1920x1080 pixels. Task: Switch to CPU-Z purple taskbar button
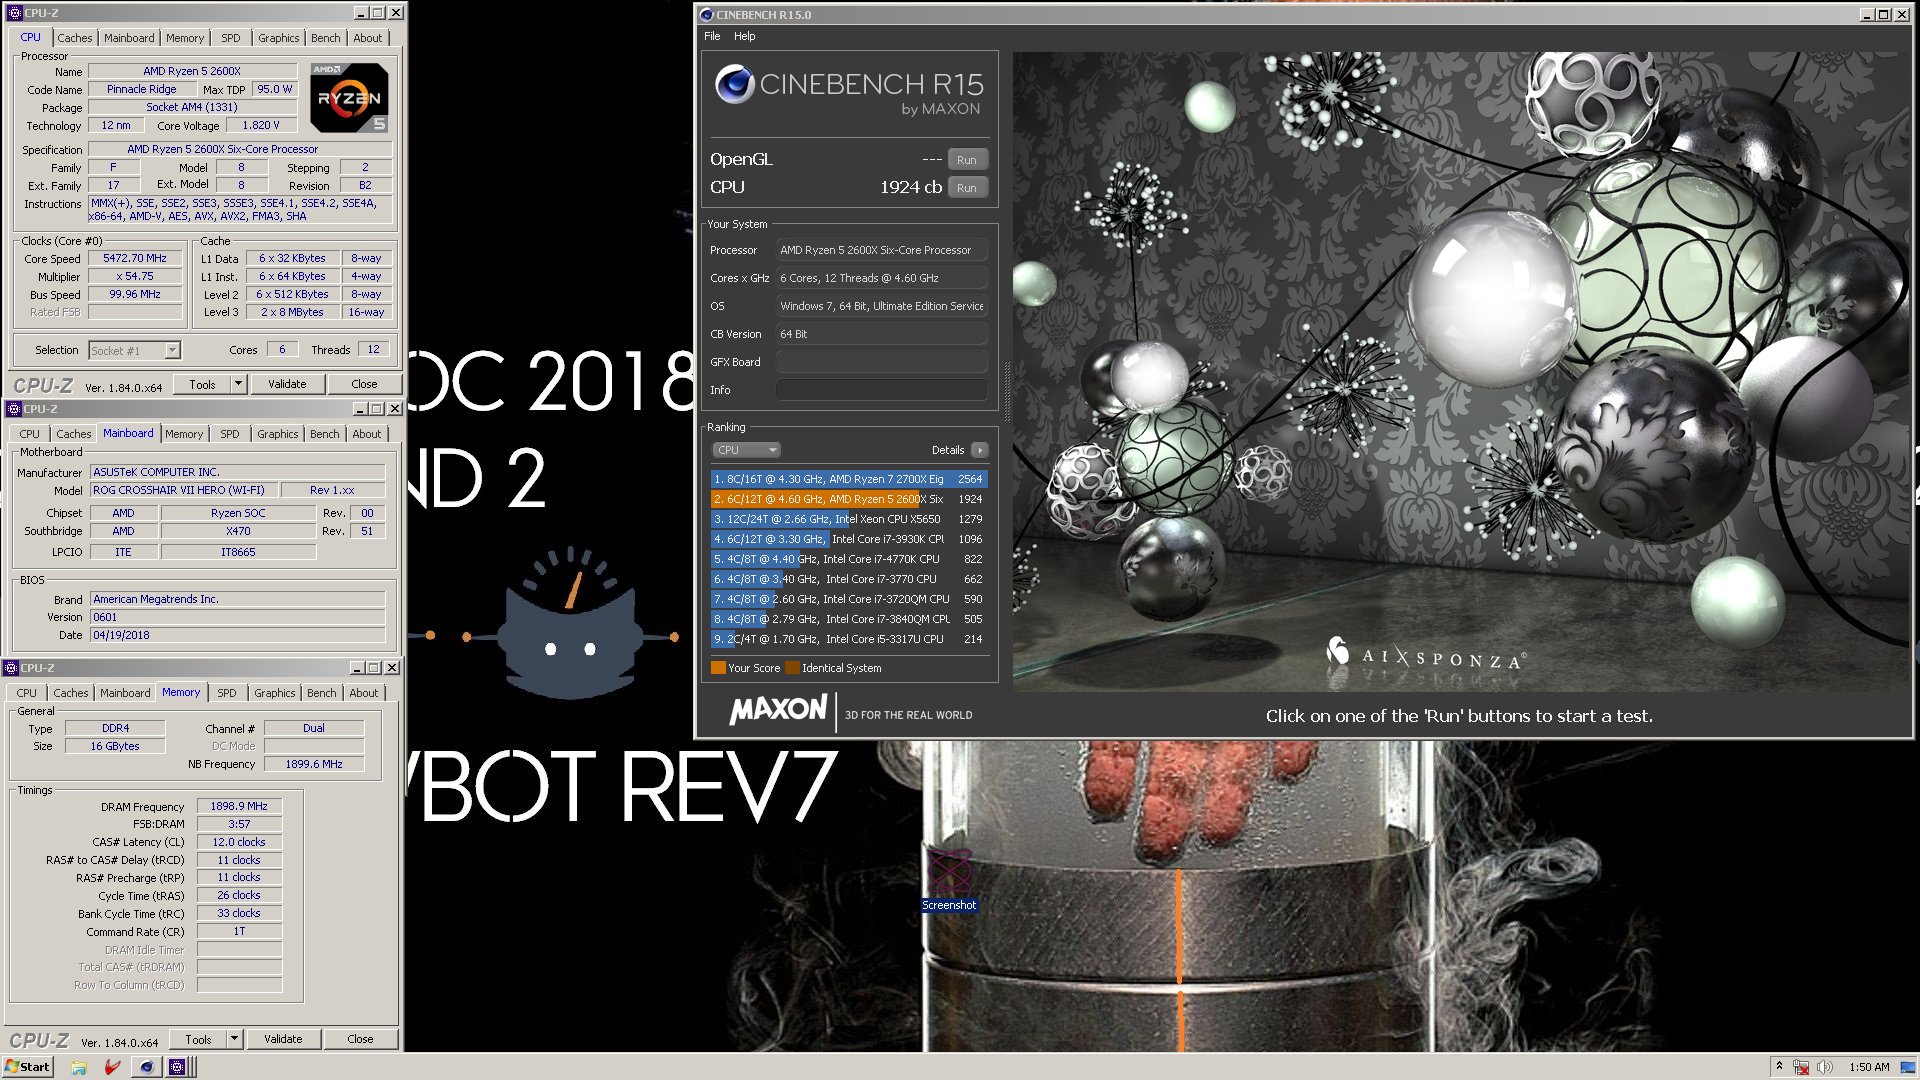click(178, 1067)
